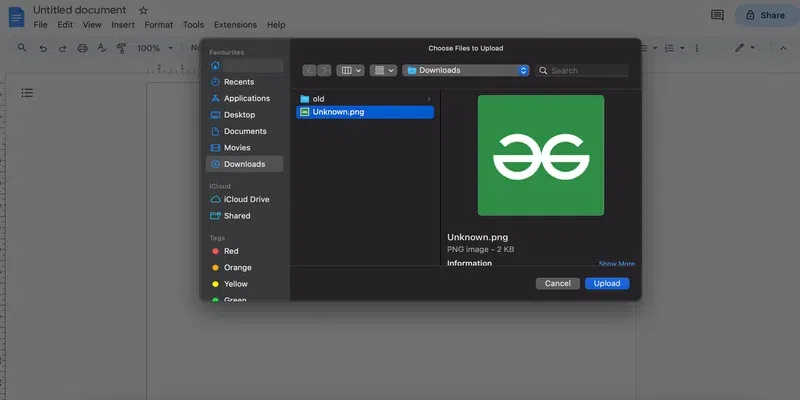Viewport: 800px width, 400px height.
Task: Click the Undo icon
Action: pos(43,48)
